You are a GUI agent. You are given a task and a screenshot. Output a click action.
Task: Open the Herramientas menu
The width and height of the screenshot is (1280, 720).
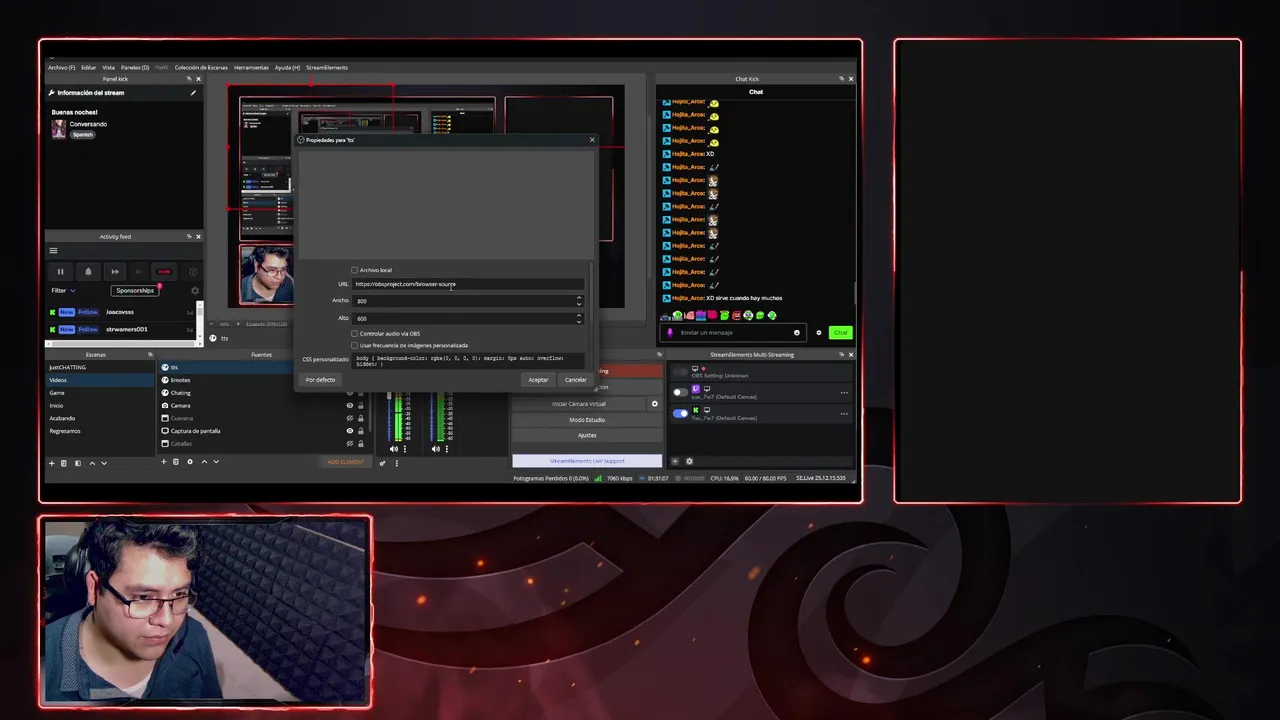[251, 67]
